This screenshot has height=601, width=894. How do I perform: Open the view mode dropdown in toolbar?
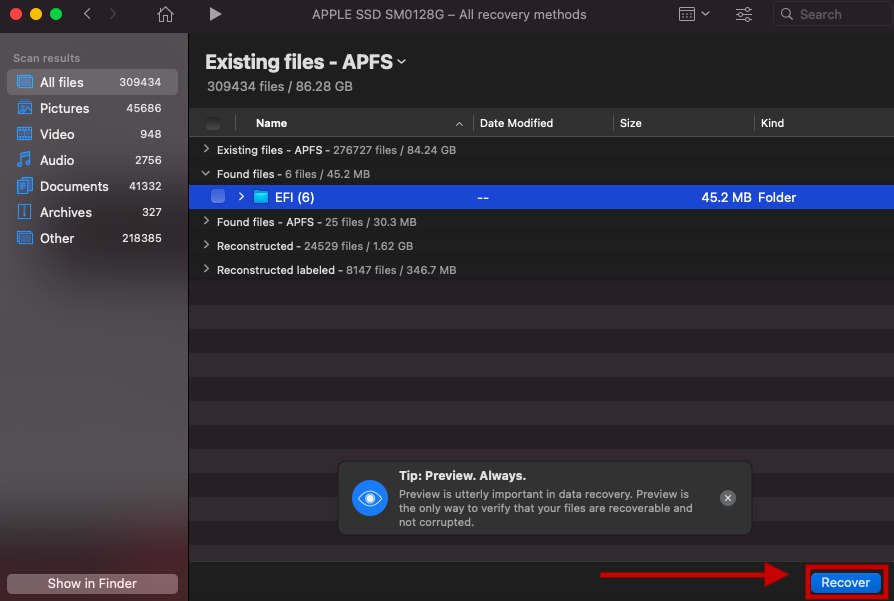pos(694,14)
